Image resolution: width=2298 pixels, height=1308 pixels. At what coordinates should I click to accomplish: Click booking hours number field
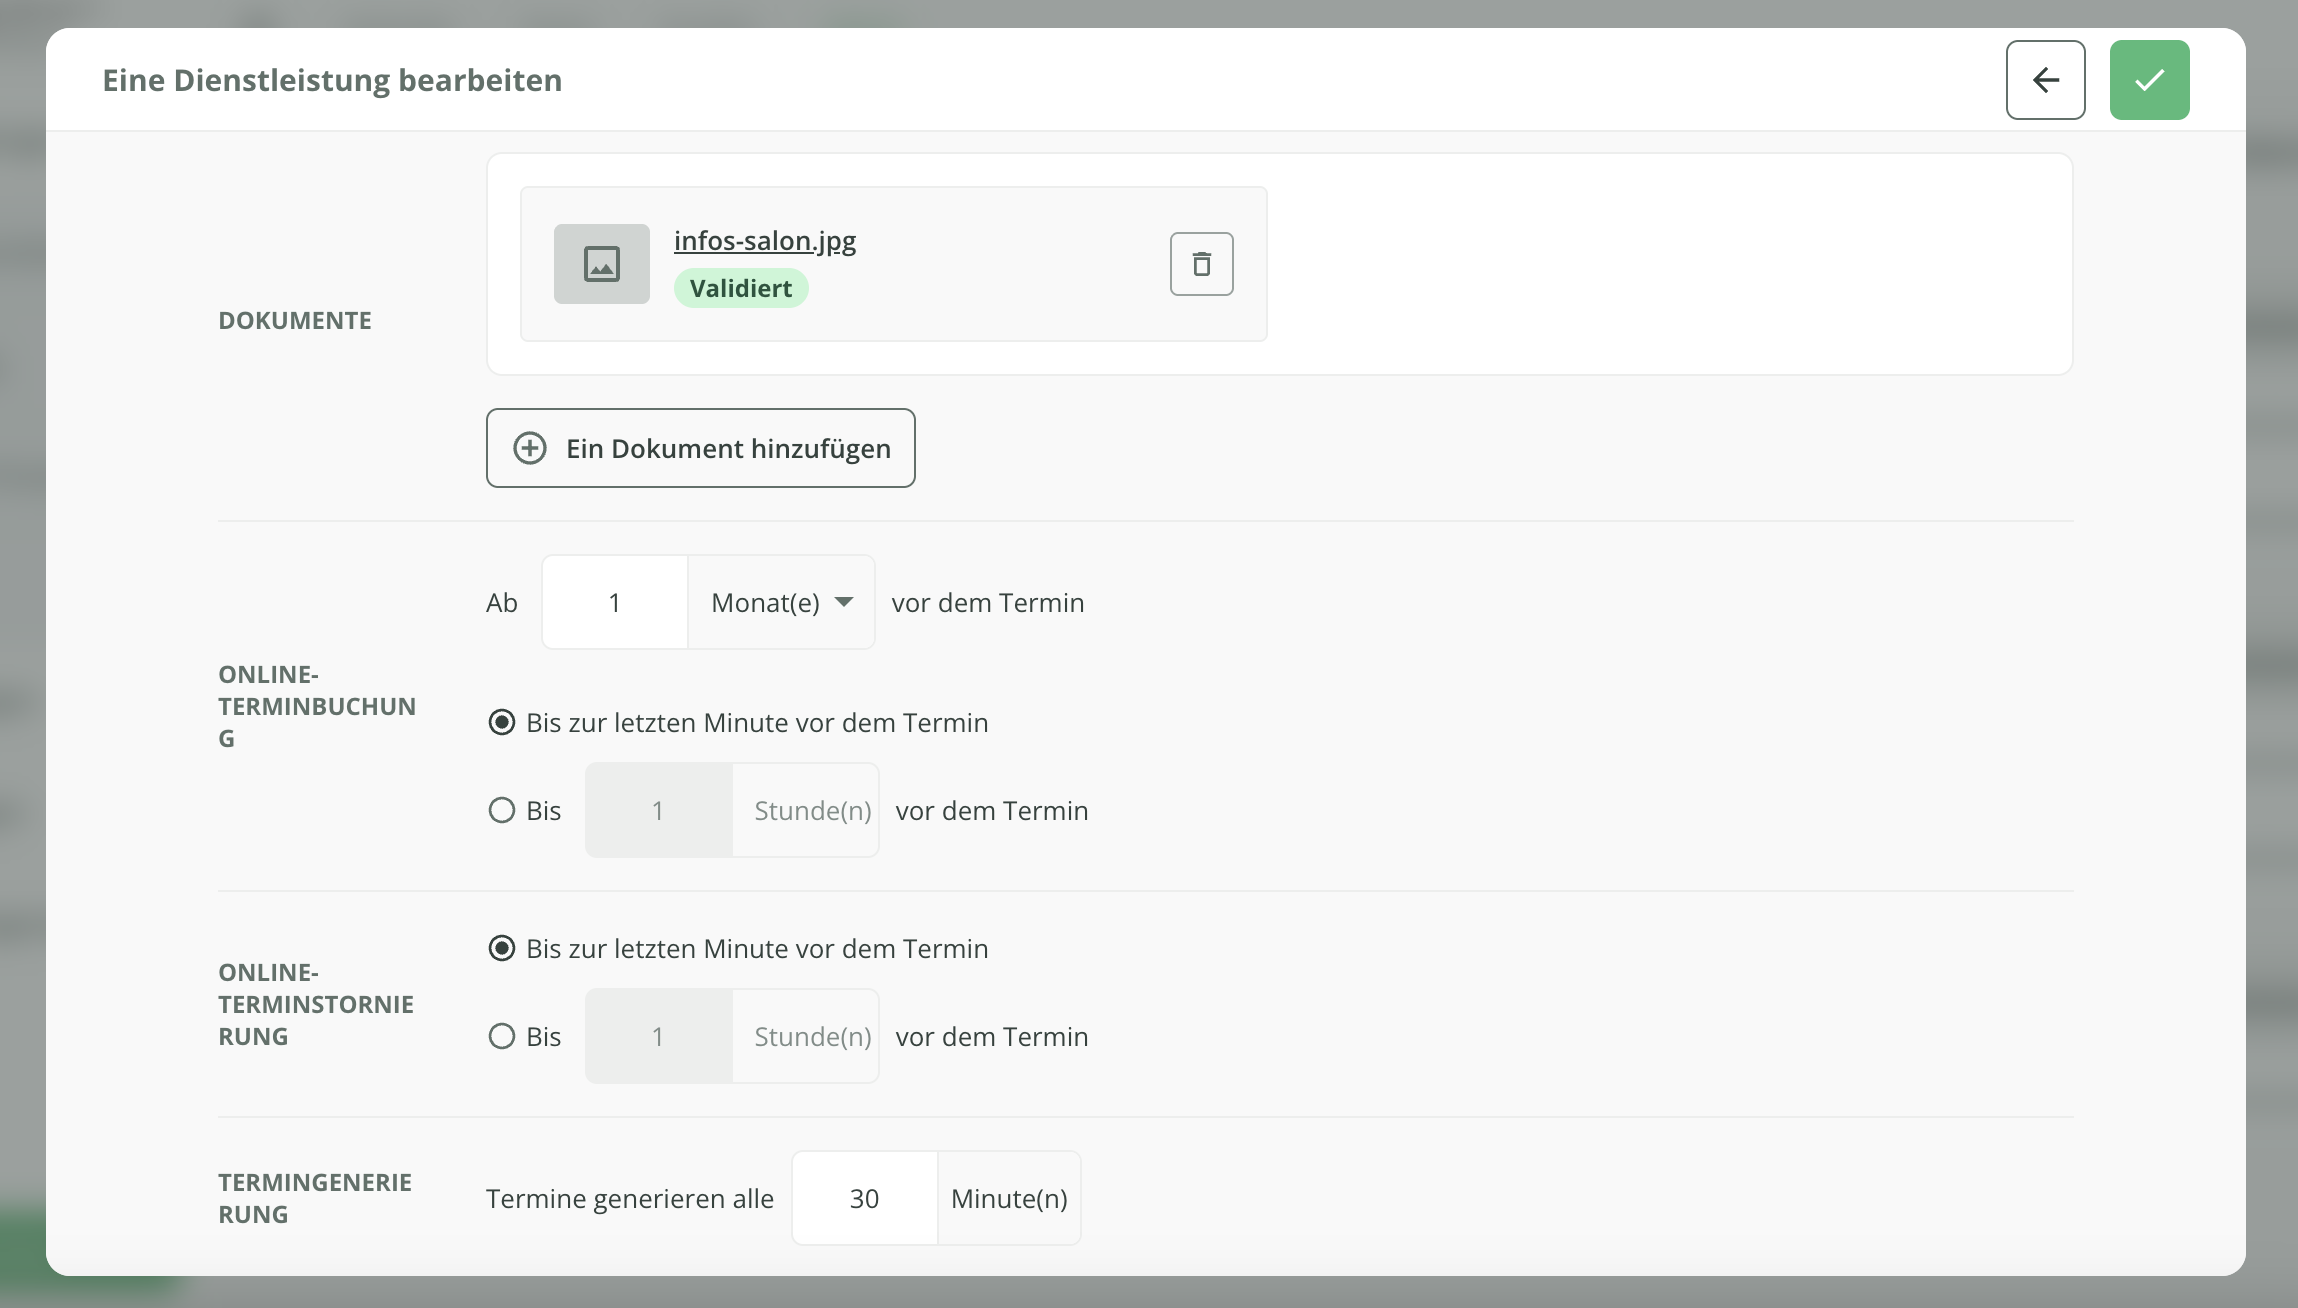tap(658, 811)
